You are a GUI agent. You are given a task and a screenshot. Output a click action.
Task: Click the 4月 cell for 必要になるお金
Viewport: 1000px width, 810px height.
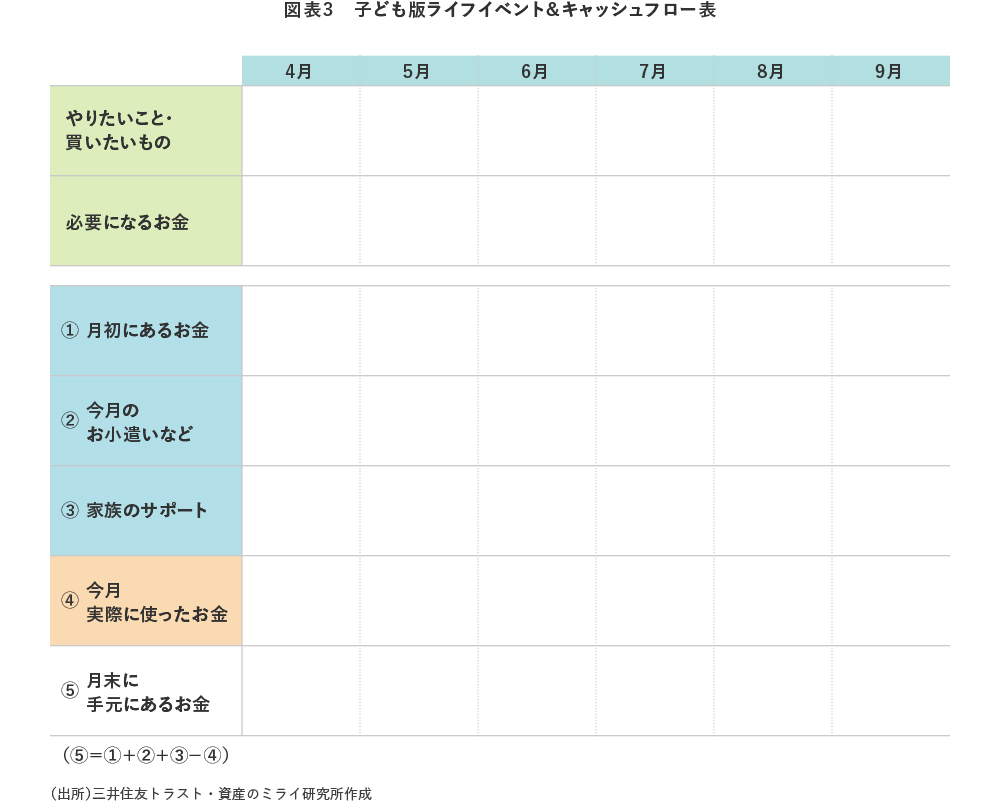pos(299,220)
